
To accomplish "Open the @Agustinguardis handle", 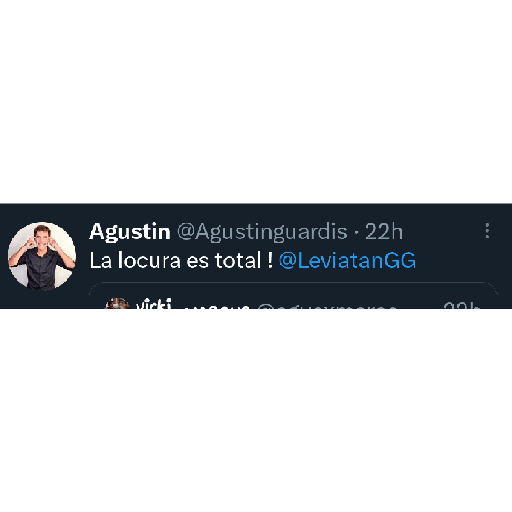I will [262, 232].
